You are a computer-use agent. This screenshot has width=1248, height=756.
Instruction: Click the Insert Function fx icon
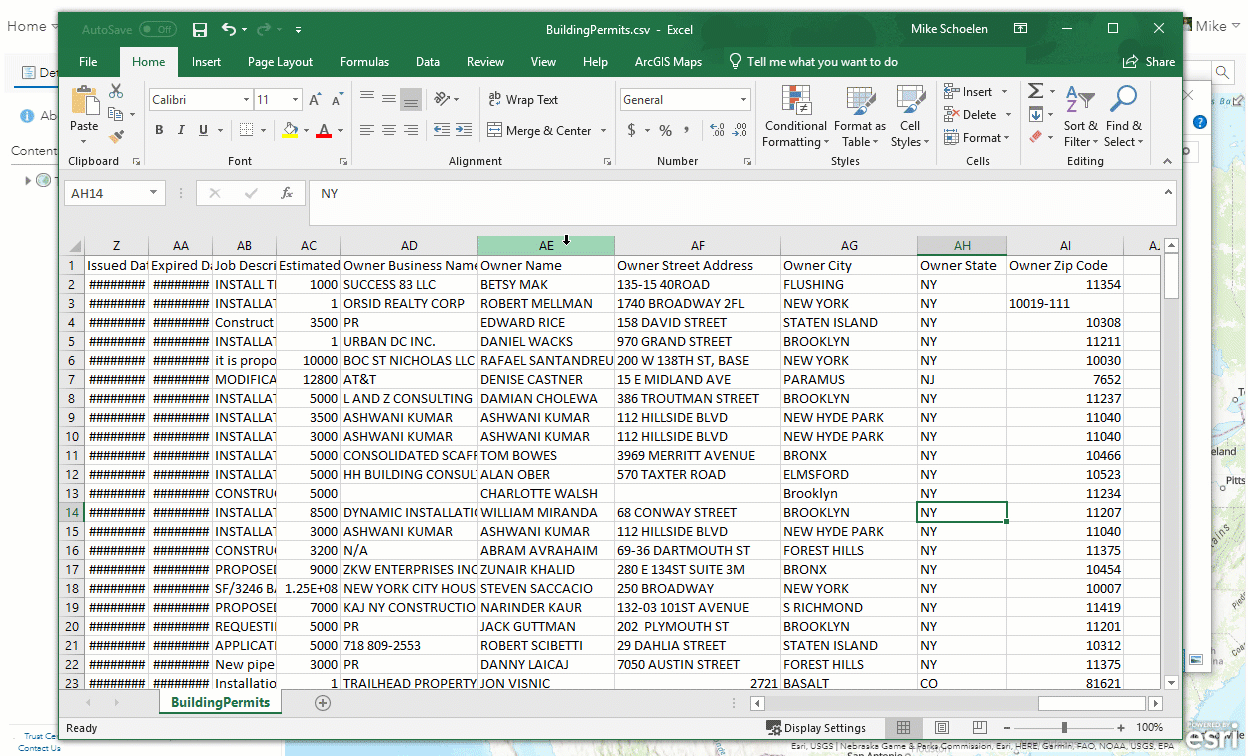287,193
